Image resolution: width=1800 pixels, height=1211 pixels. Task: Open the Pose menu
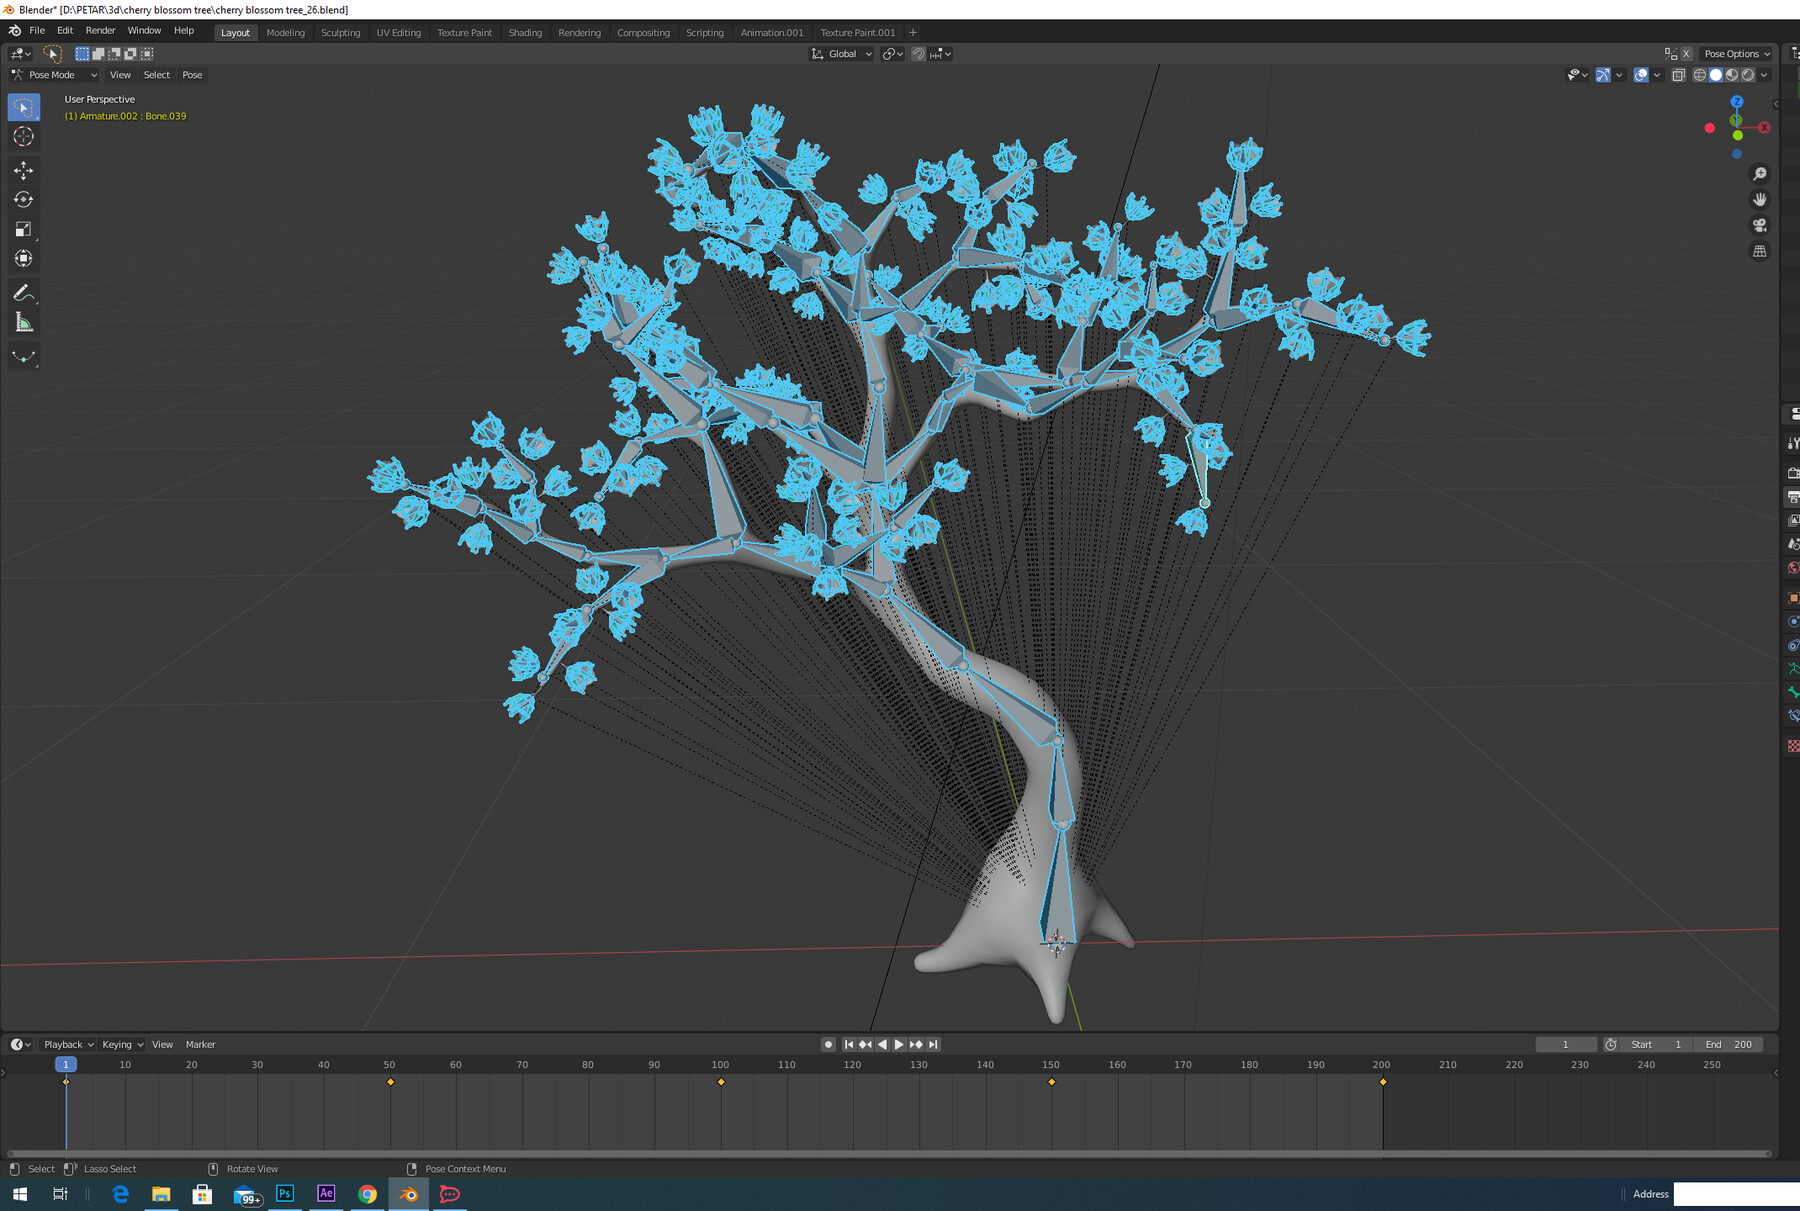(192, 75)
